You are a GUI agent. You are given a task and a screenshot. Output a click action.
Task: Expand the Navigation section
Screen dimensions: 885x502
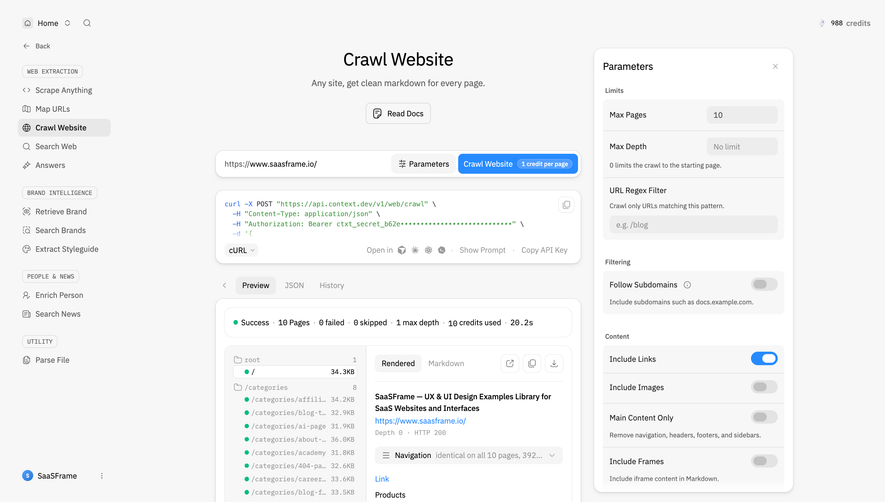point(469,455)
